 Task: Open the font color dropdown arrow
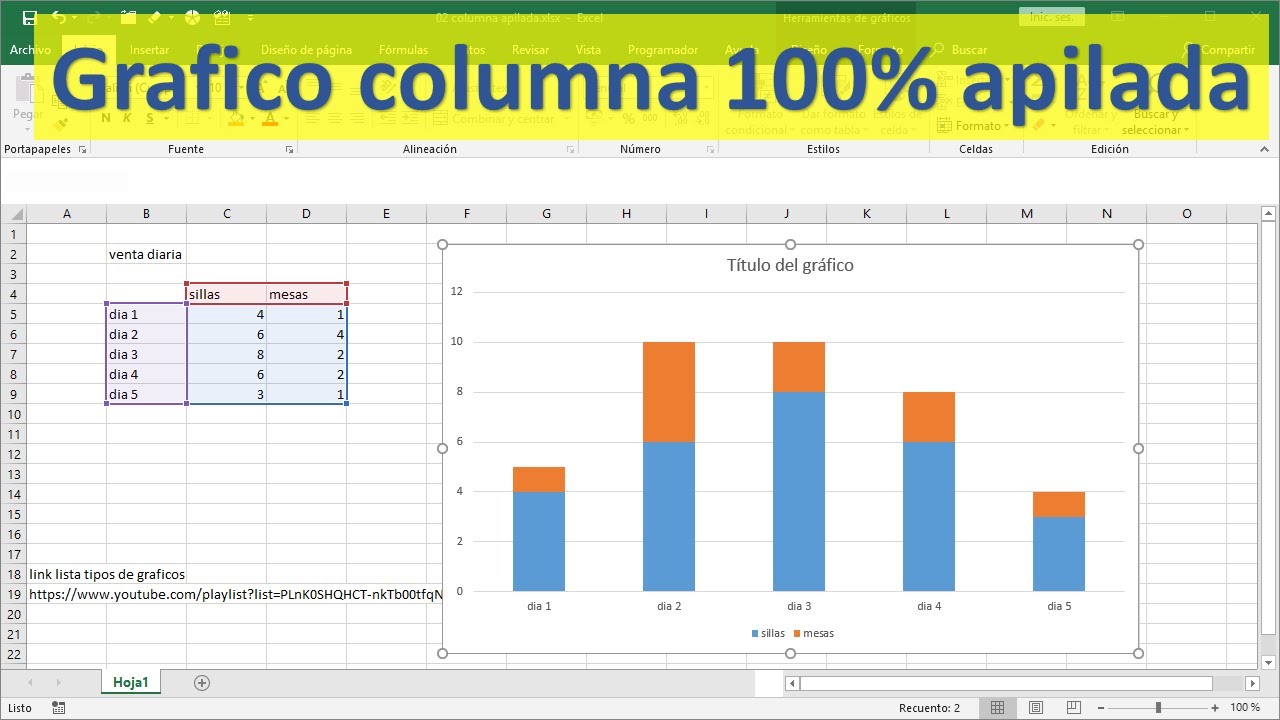pyautogui.click(x=285, y=118)
